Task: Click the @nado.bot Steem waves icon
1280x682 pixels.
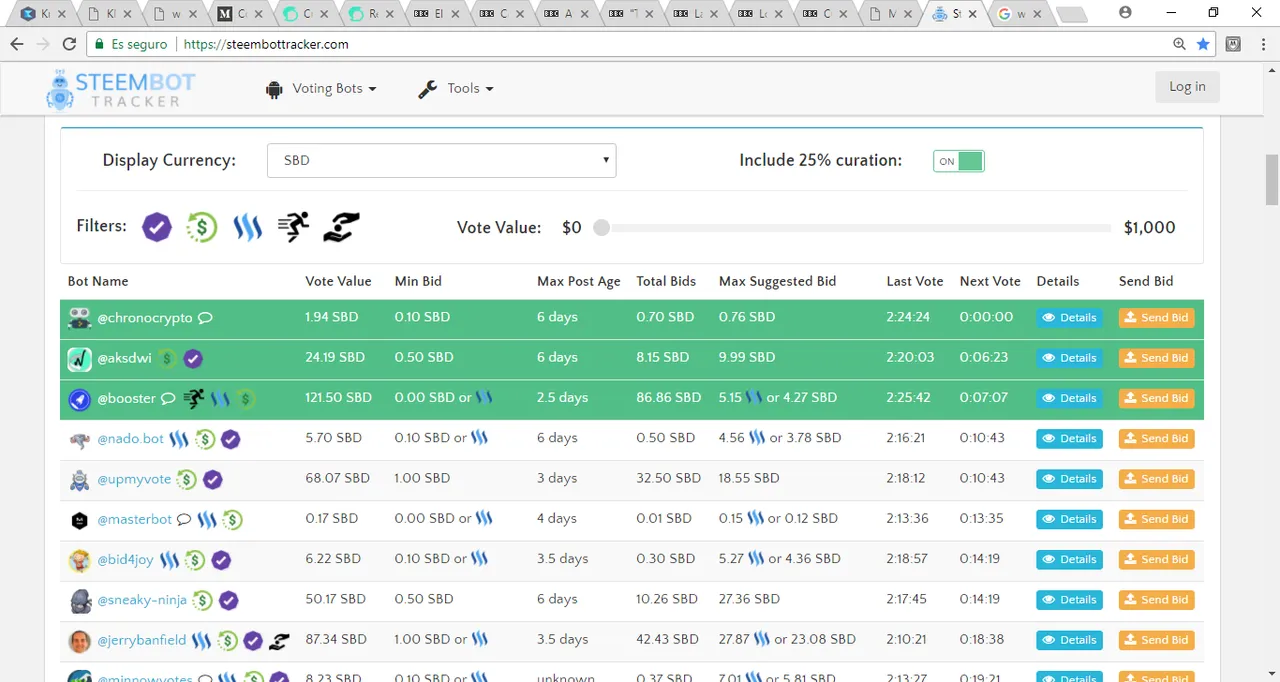Action: point(179,439)
